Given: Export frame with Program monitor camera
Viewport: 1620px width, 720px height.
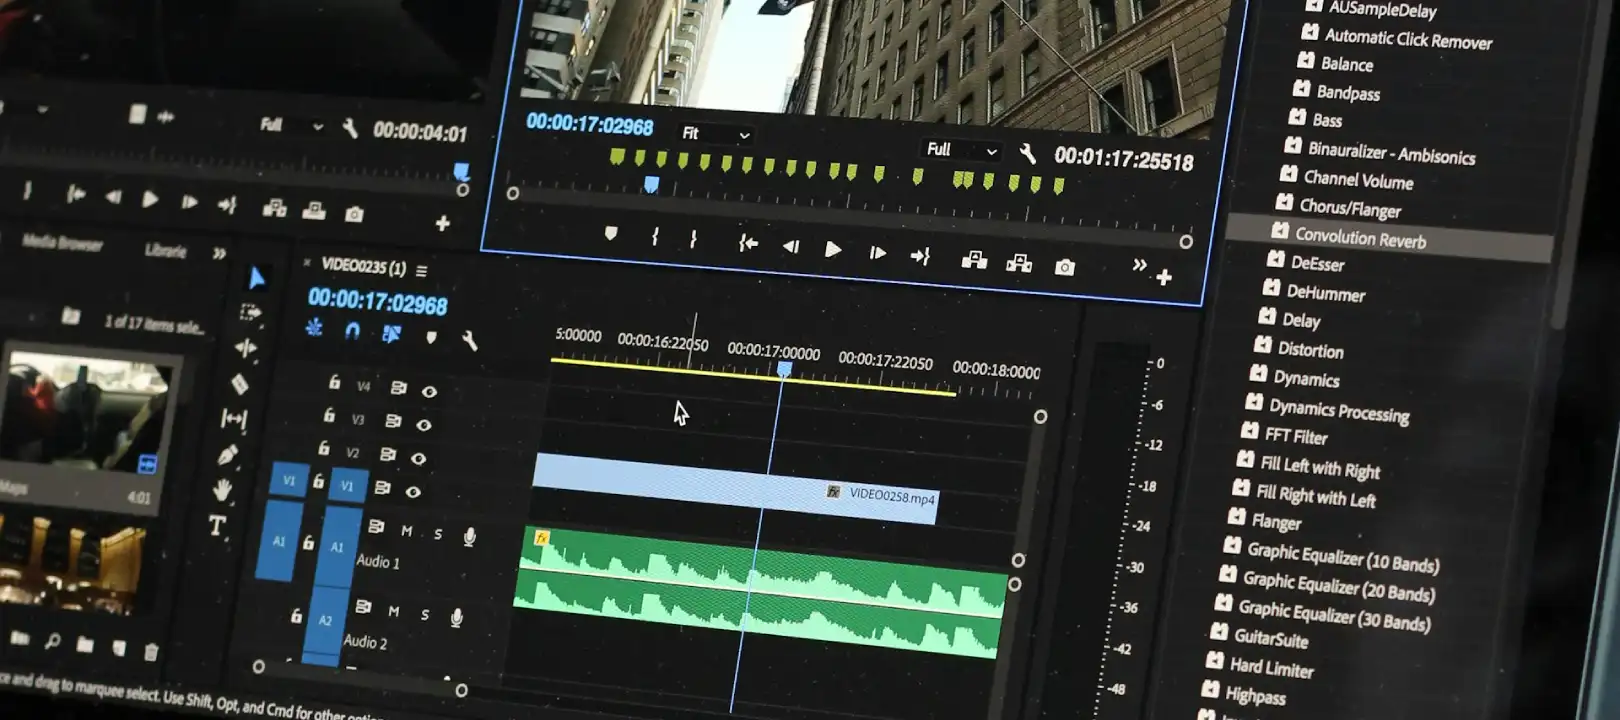Looking at the screenshot, I should [1065, 267].
